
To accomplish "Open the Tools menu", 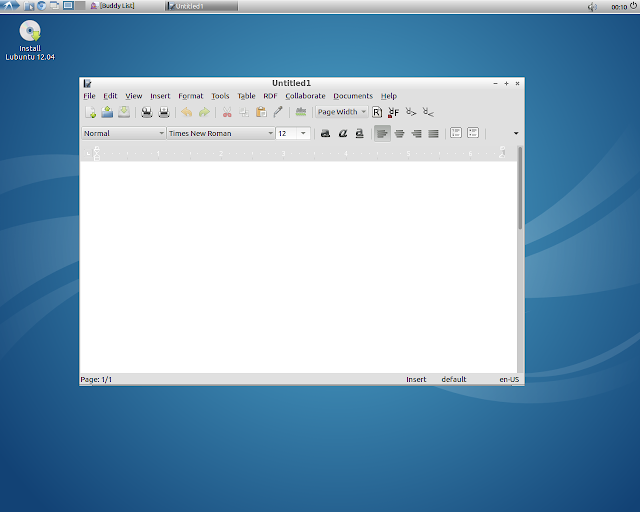I will [x=220, y=96].
